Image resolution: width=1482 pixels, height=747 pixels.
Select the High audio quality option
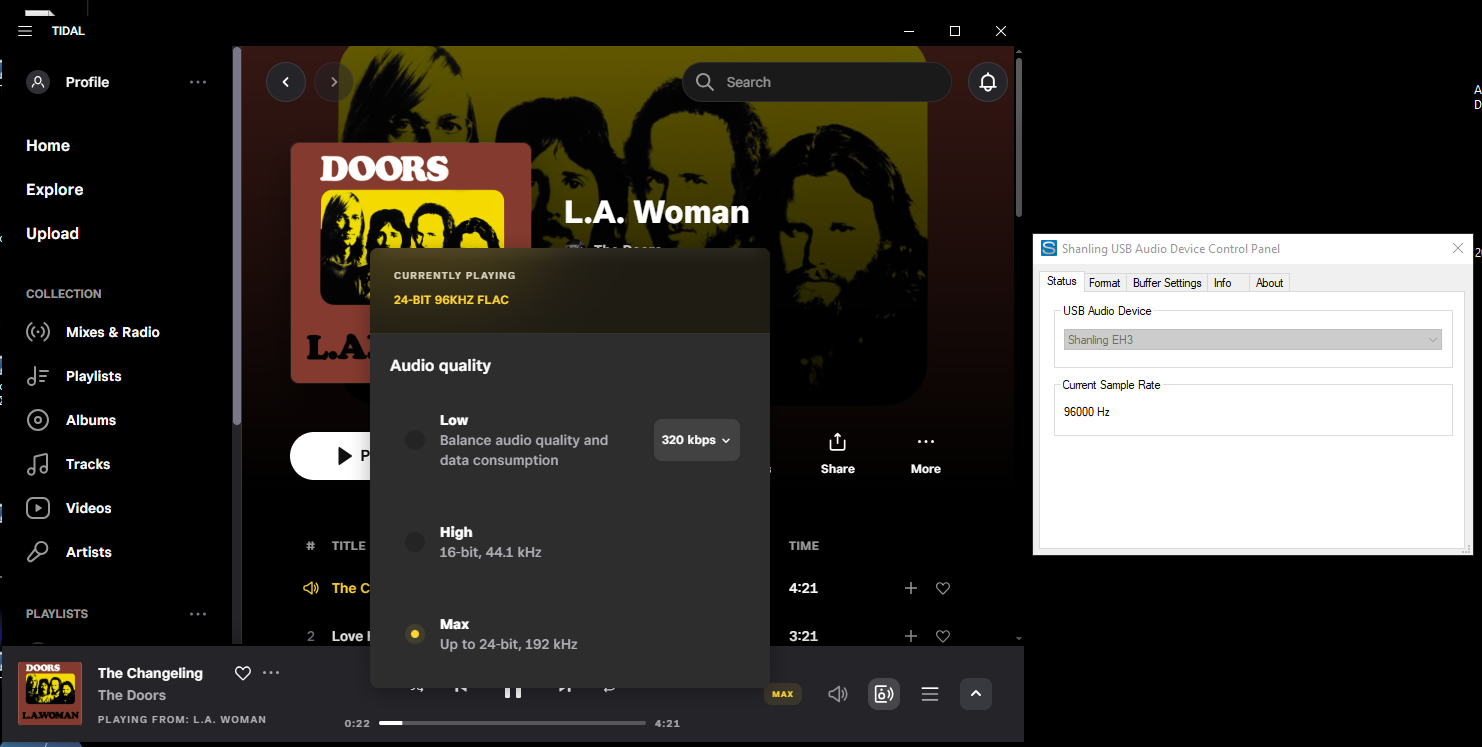click(415, 542)
